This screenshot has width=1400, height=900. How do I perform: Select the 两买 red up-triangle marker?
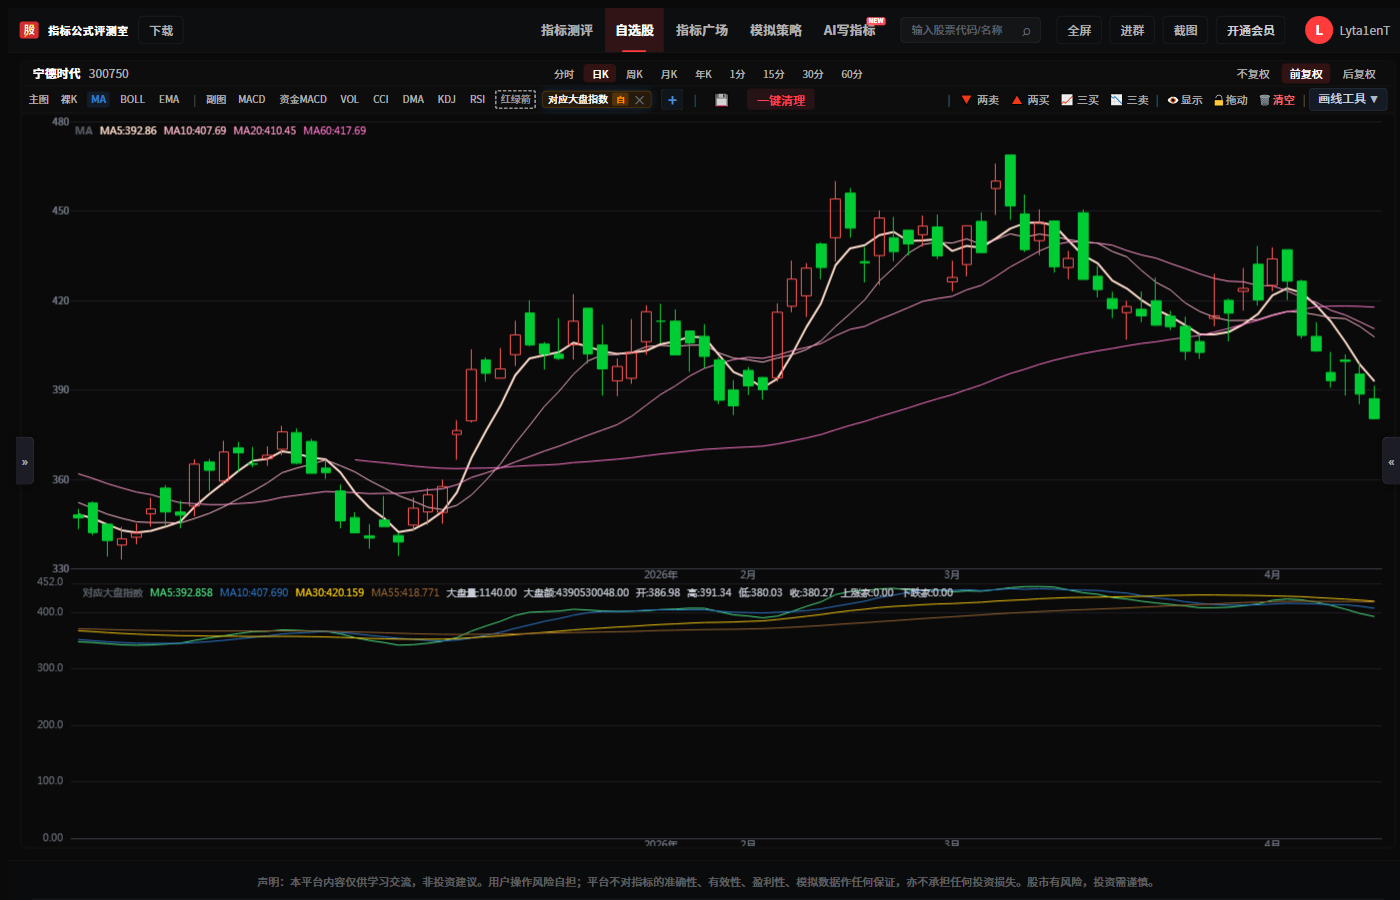click(x=1030, y=100)
